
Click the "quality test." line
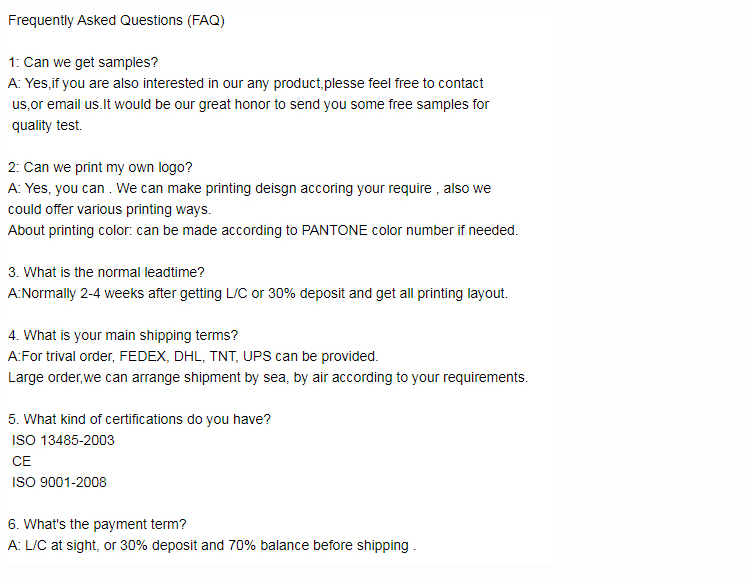(x=47, y=125)
